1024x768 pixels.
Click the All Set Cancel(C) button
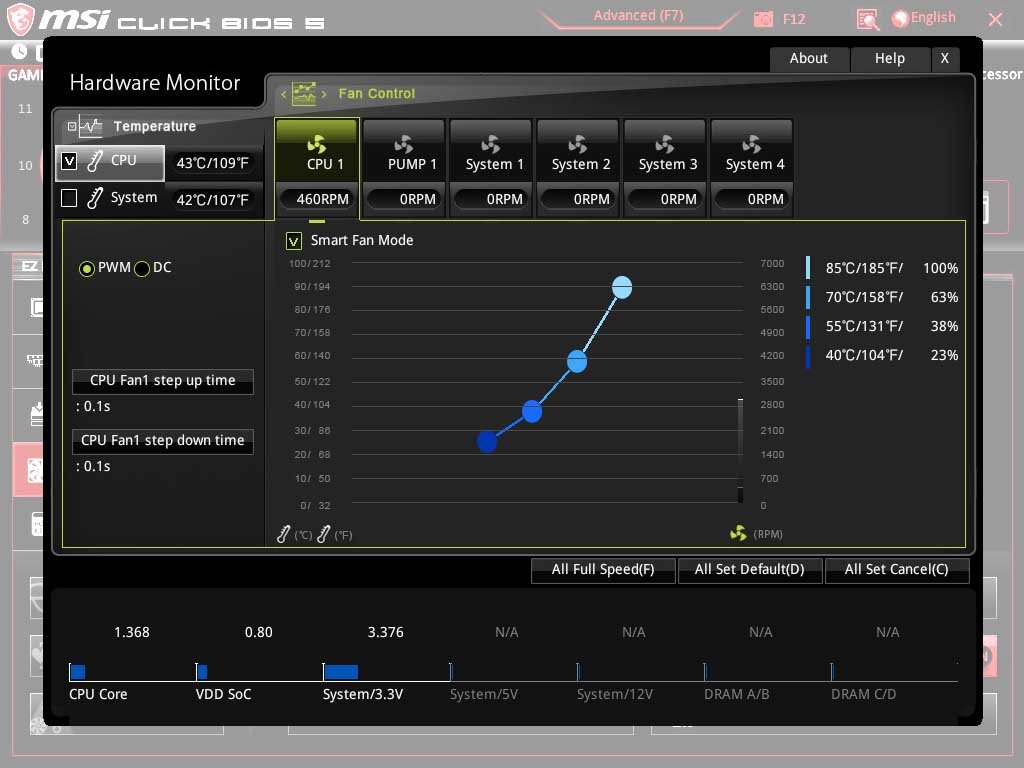click(x=896, y=569)
